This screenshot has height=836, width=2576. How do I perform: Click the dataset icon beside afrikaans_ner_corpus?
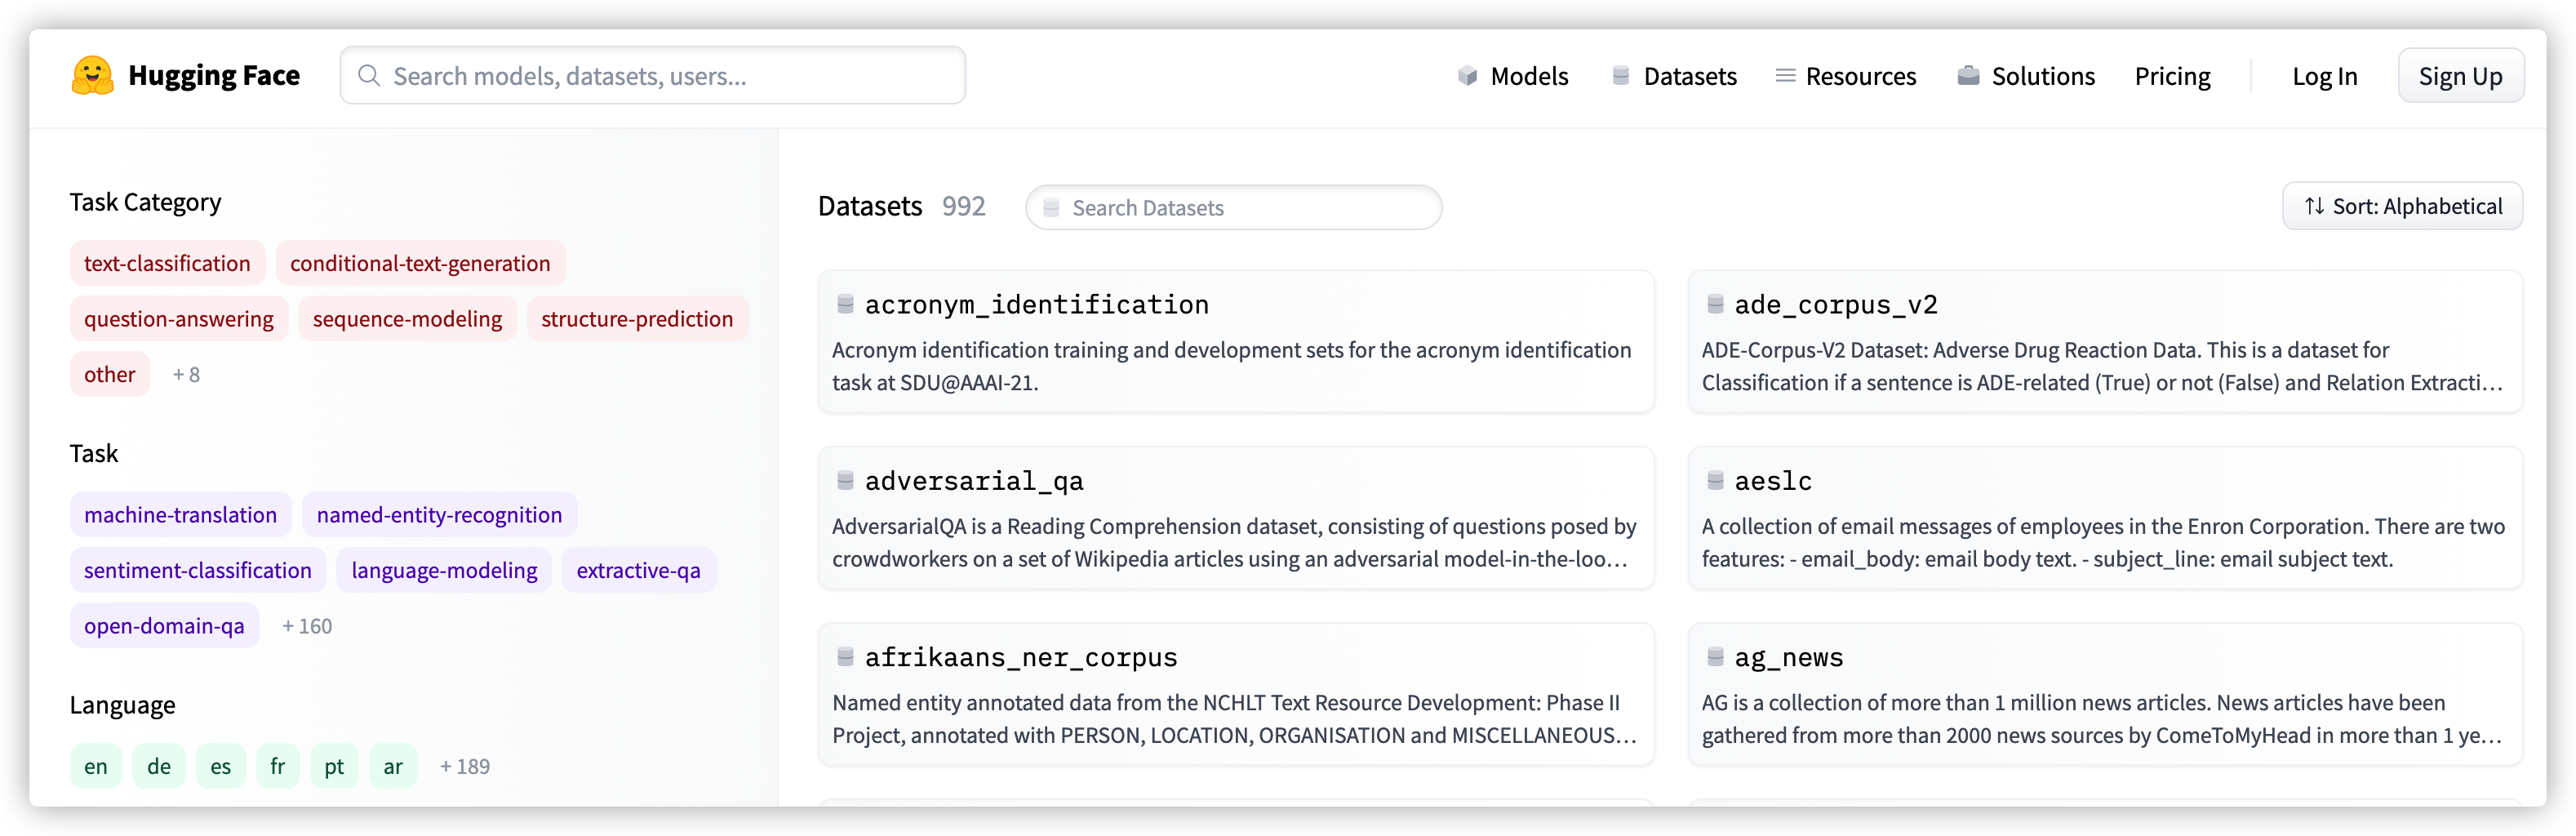[845, 657]
